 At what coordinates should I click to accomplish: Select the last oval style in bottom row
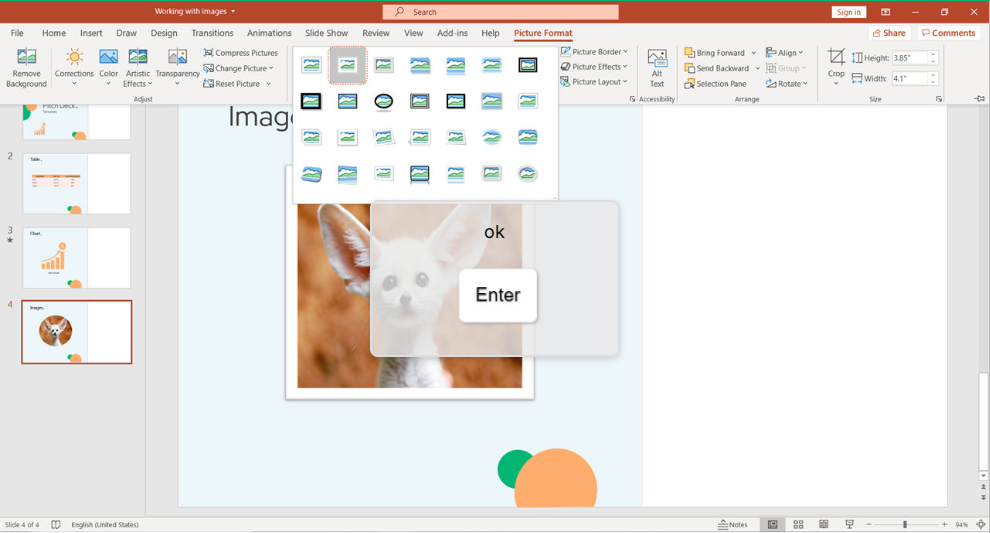(528, 173)
